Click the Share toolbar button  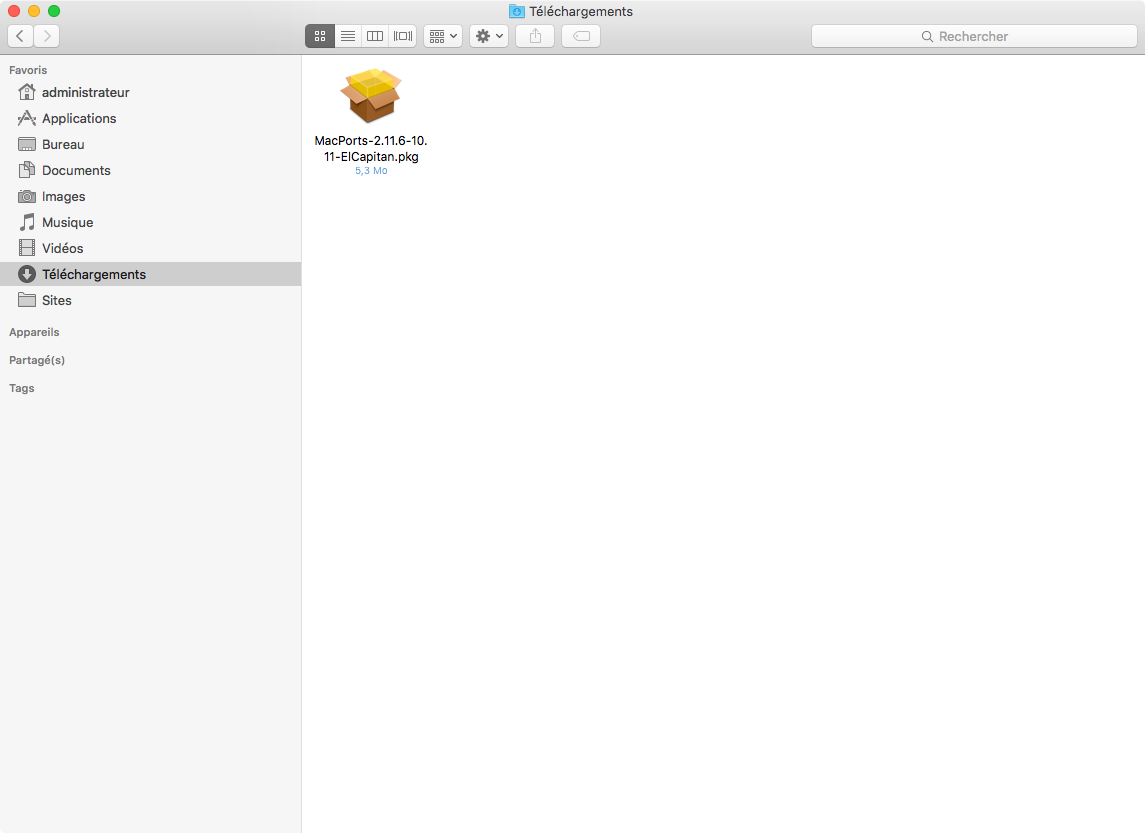click(535, 36)
